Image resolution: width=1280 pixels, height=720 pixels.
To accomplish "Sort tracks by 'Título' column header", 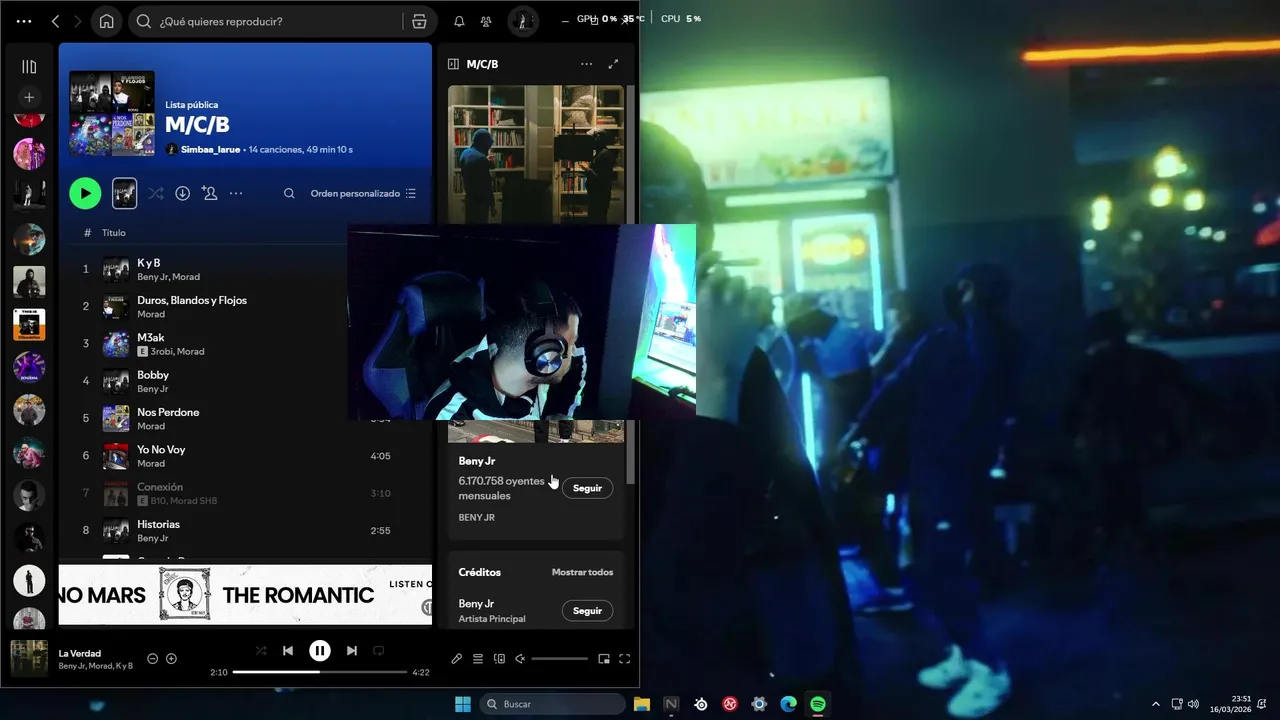I will pos(114,232).
